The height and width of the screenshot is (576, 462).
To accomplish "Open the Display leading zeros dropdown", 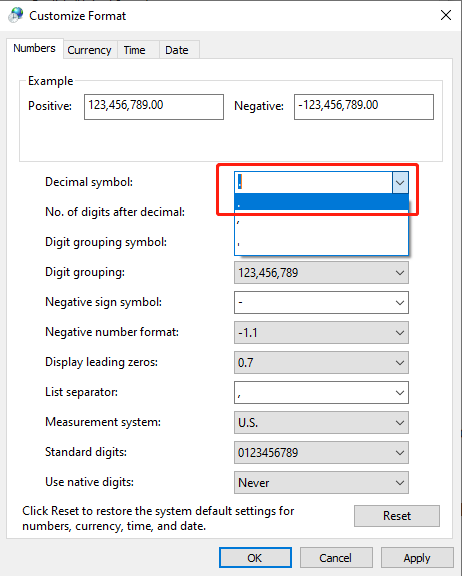I will (x=321, y=363).
